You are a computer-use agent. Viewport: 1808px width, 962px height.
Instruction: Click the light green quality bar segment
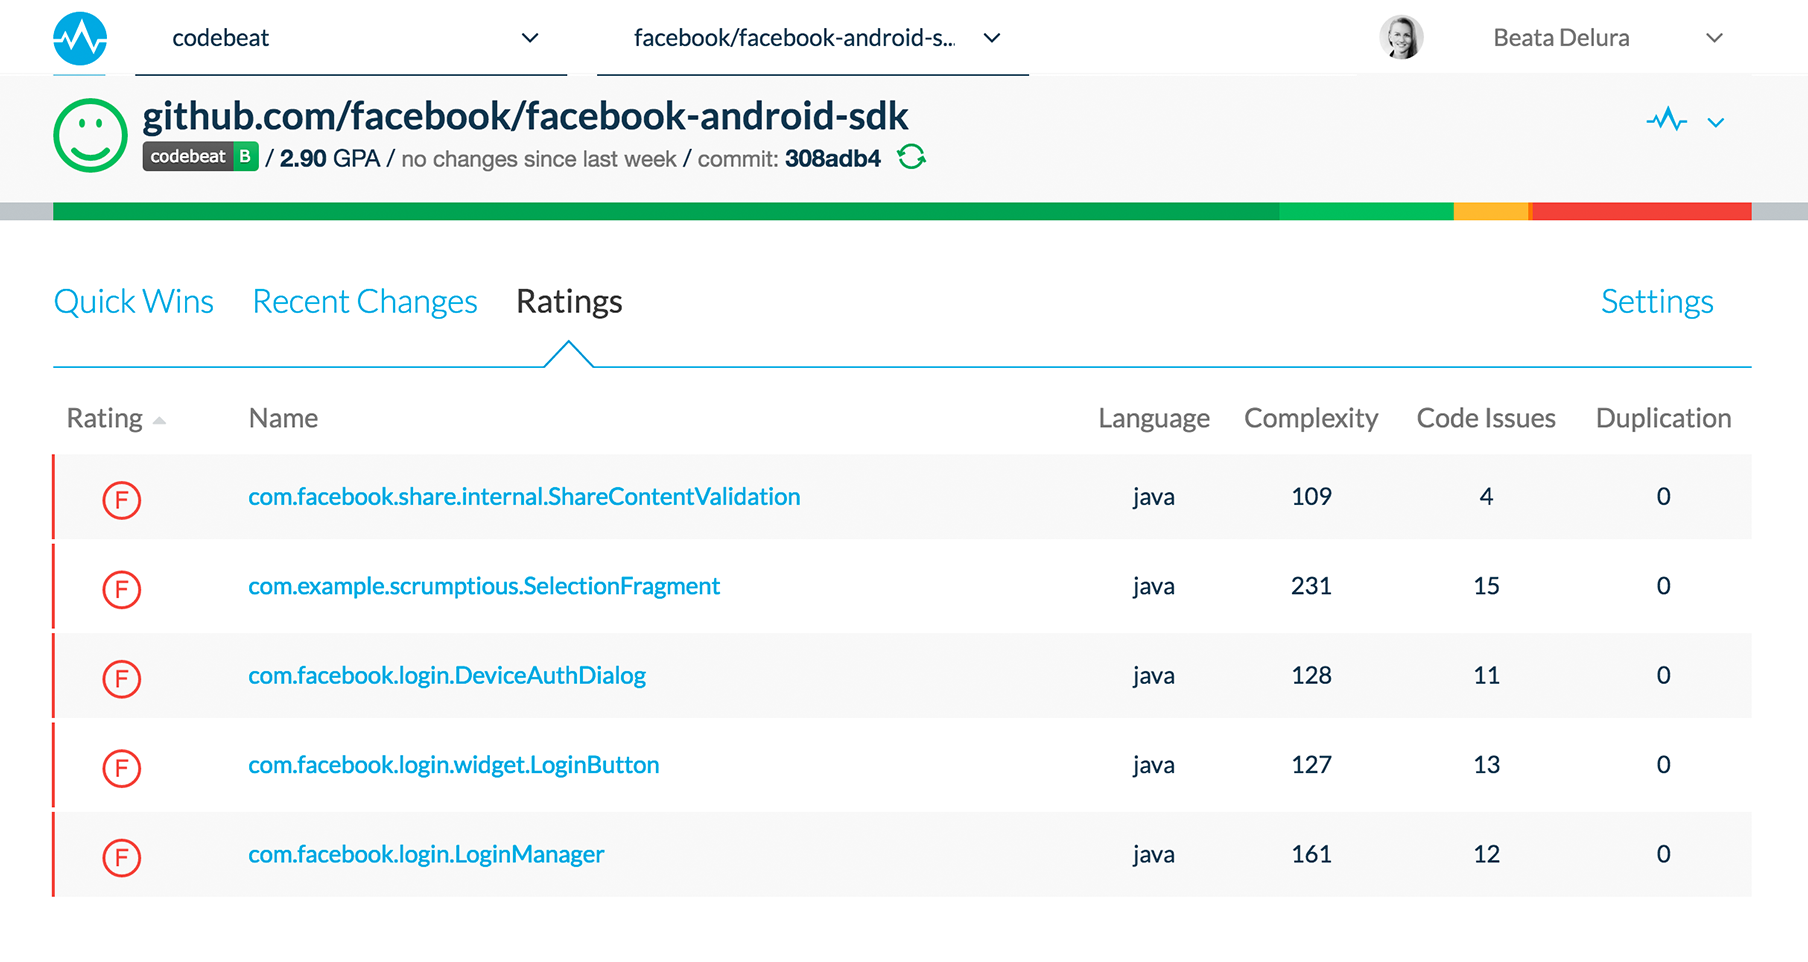coord(1367,211)
